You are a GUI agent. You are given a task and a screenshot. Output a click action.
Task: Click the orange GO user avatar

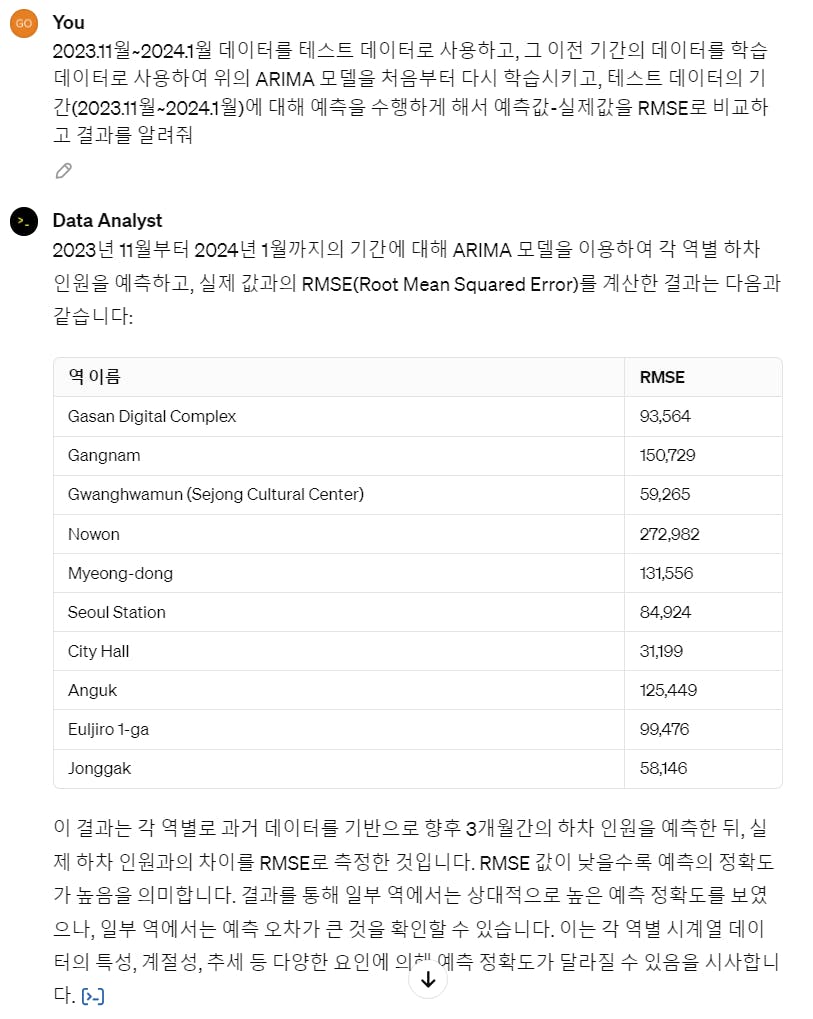24,23
